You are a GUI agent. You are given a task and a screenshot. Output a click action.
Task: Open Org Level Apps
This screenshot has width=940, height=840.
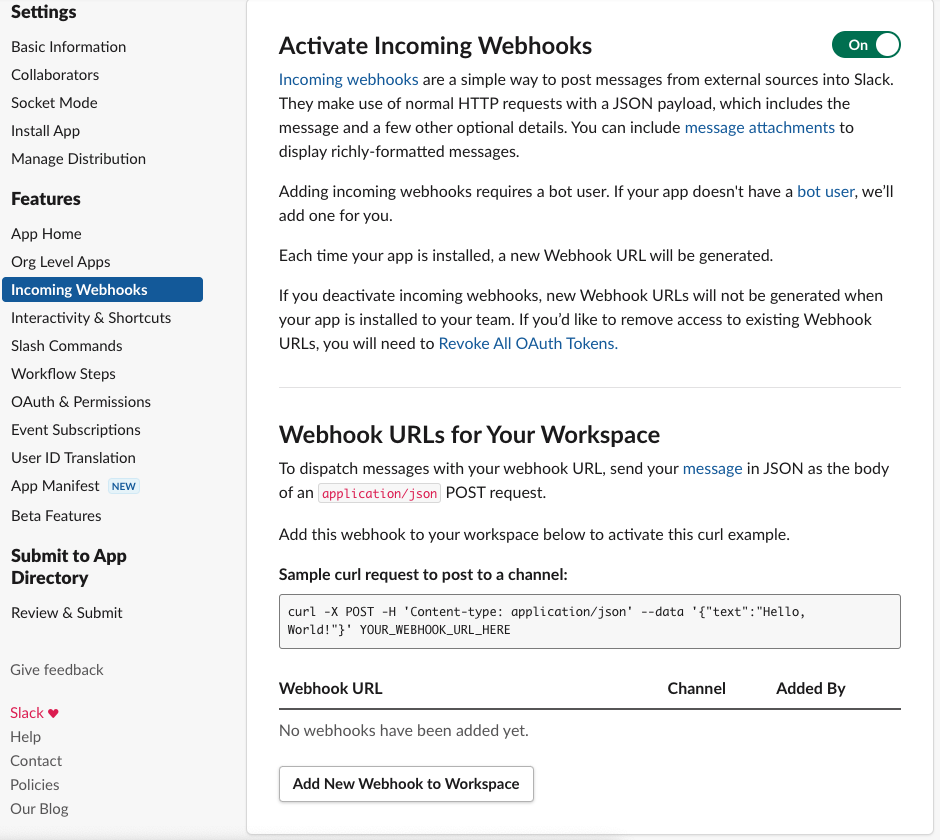(61, 262)
